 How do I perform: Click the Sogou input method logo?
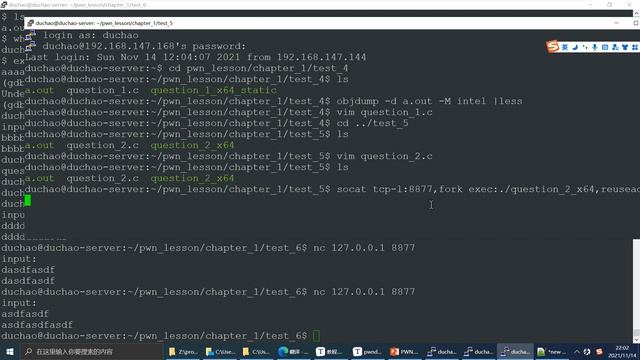pos(552,47)
